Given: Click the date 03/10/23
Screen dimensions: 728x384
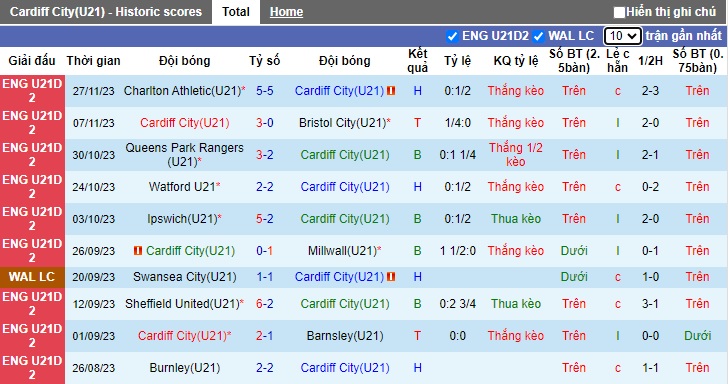Looking at the screenshot, I should [x=93, y=219].
